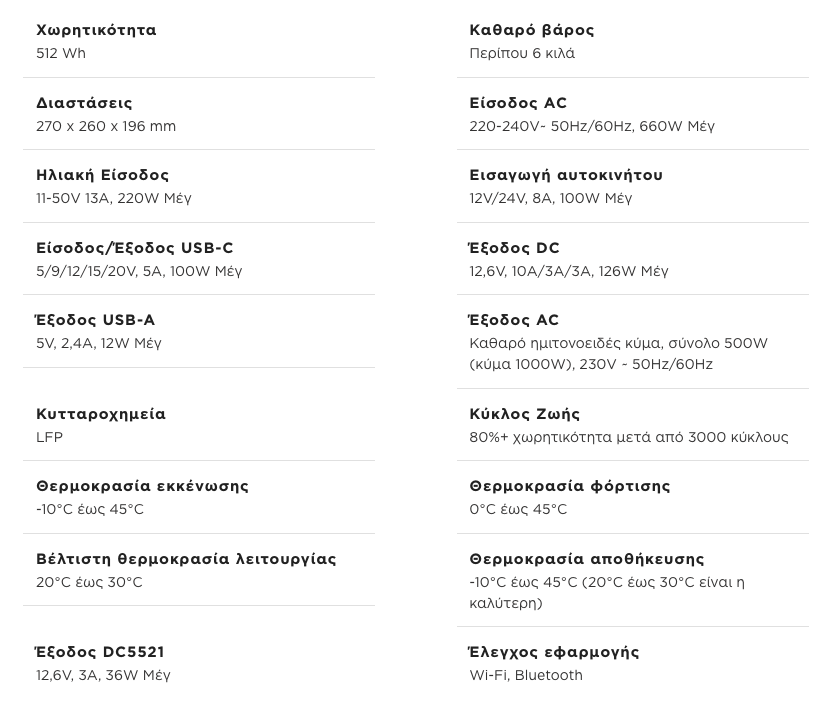
Task: Select the Είσοδος/Έξοδος USB-C heading
Action: 134,248
